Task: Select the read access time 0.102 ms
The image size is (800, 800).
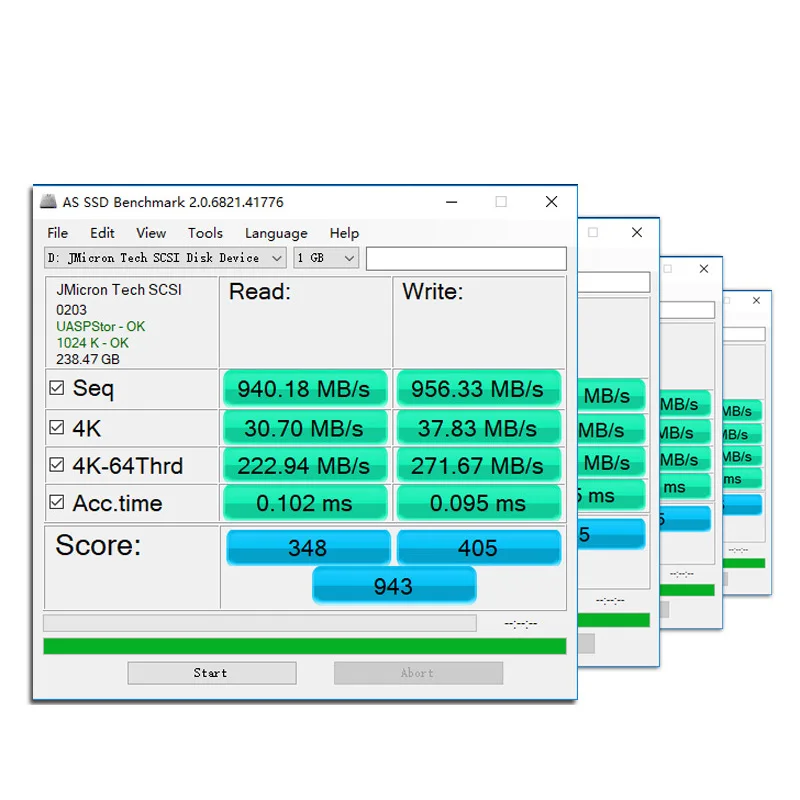Action: pos(305,503)
